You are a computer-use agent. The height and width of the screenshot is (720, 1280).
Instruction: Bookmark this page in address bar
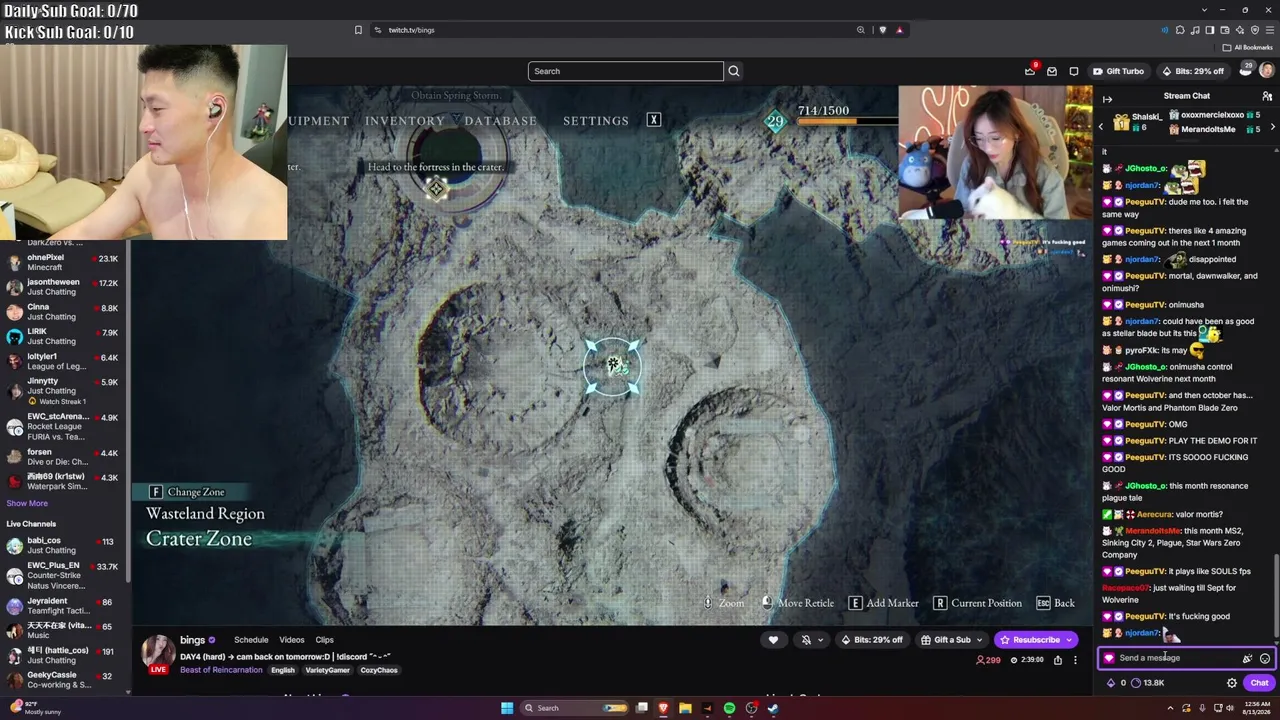[358, 30]
